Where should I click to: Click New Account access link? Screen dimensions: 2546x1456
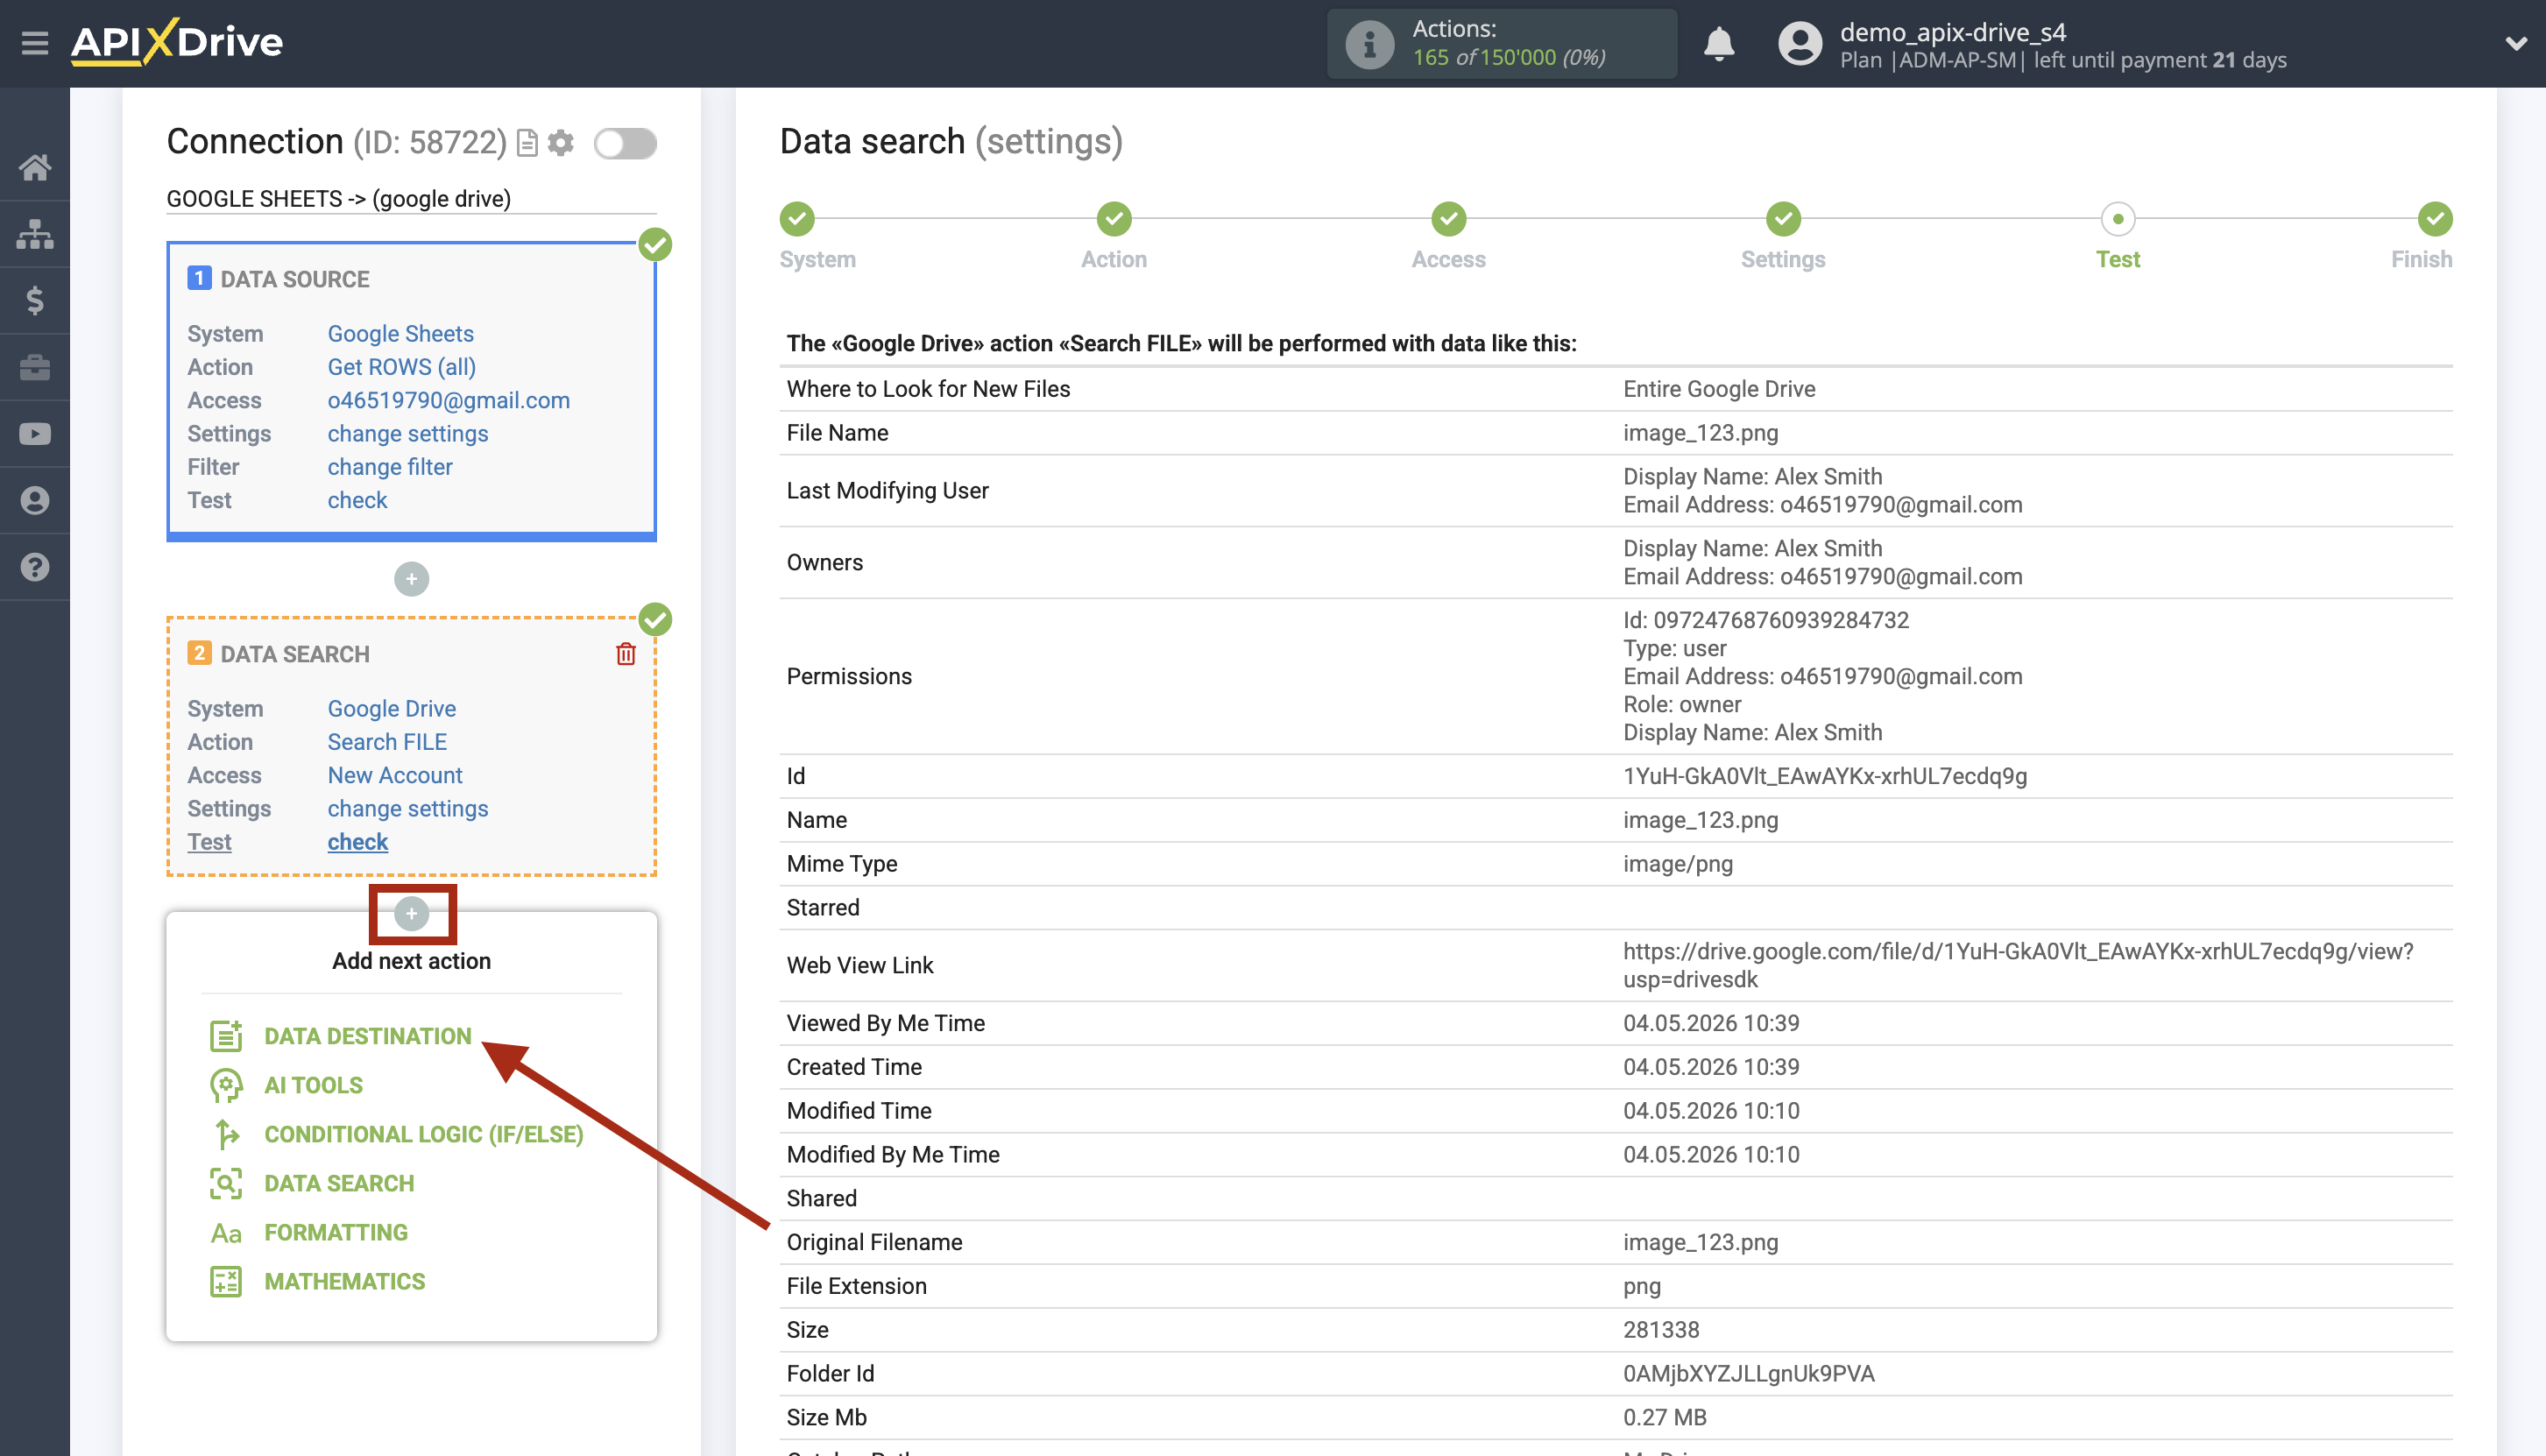pyautogui.click(x=395, y=775)
